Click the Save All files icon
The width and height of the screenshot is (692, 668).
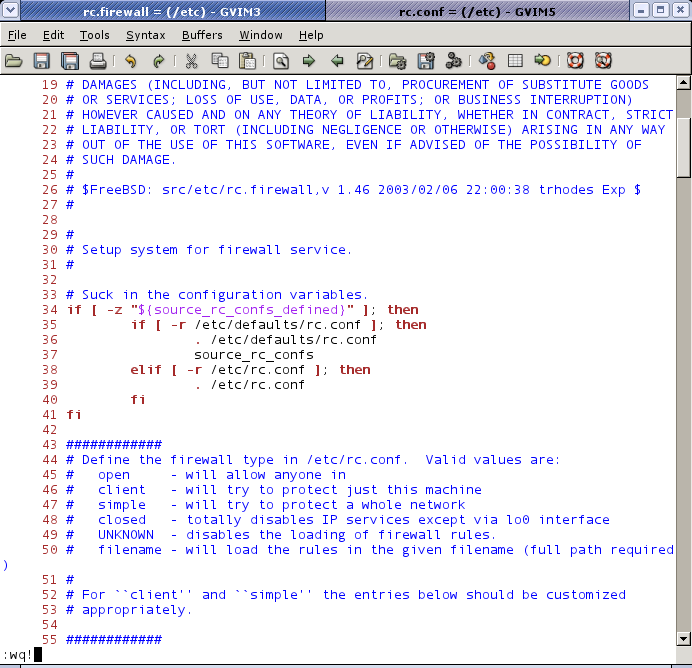pos(70,60)
